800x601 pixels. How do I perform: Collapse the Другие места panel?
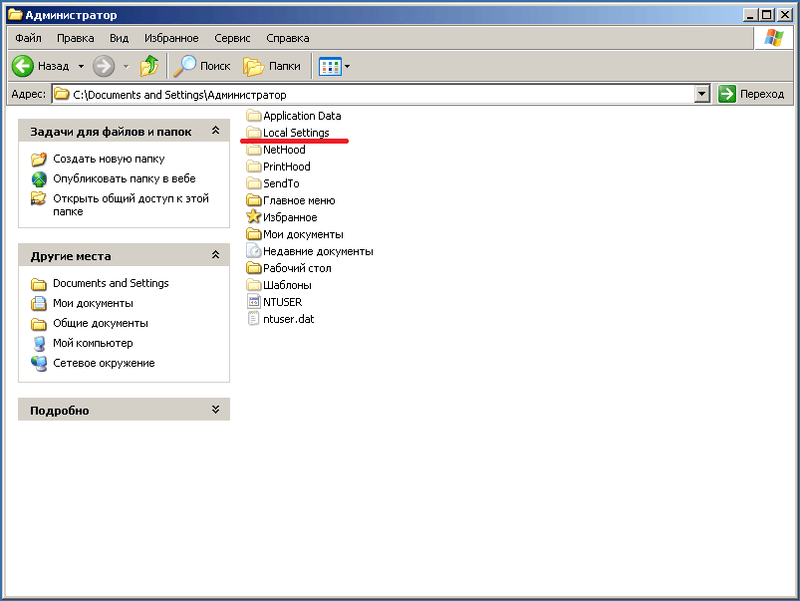[x=215, y=256]
